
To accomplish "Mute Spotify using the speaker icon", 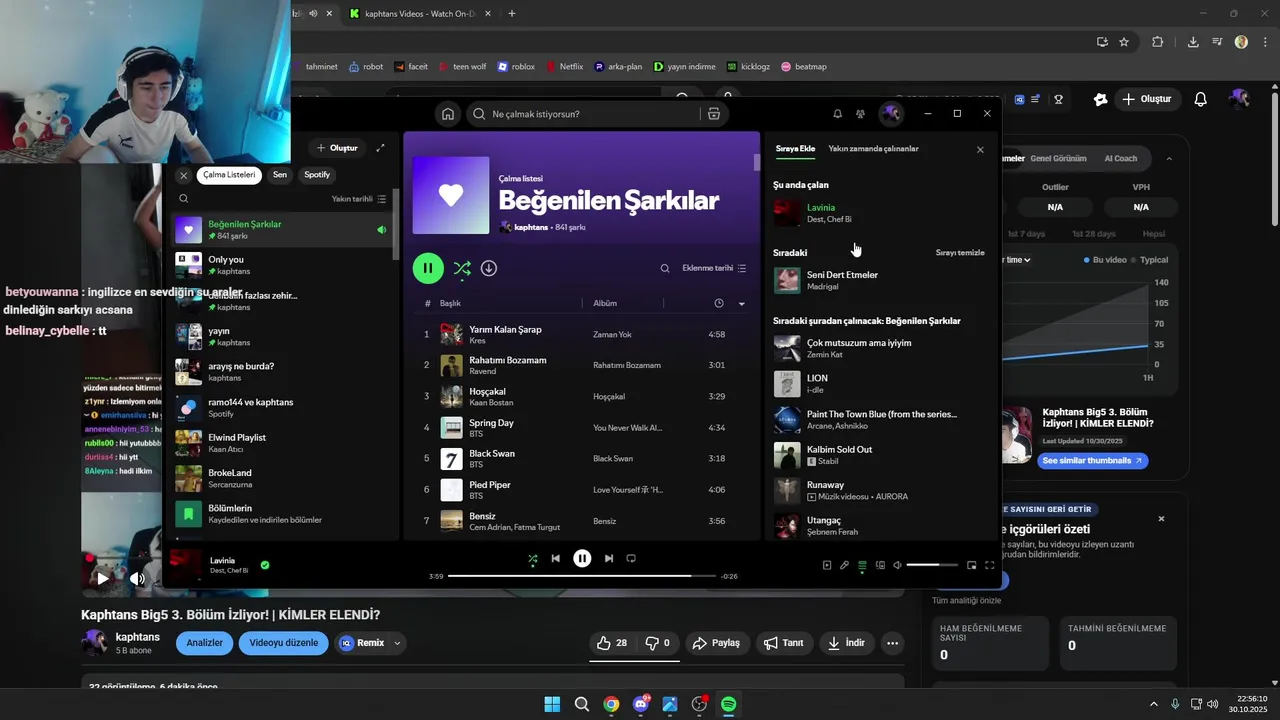I will (x=898, y=565).
